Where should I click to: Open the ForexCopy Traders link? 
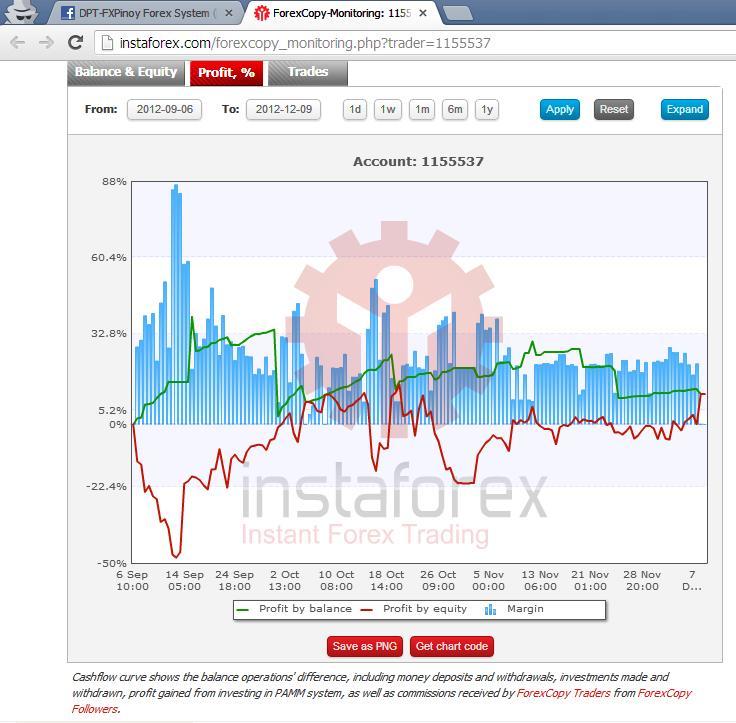(563, 693)
